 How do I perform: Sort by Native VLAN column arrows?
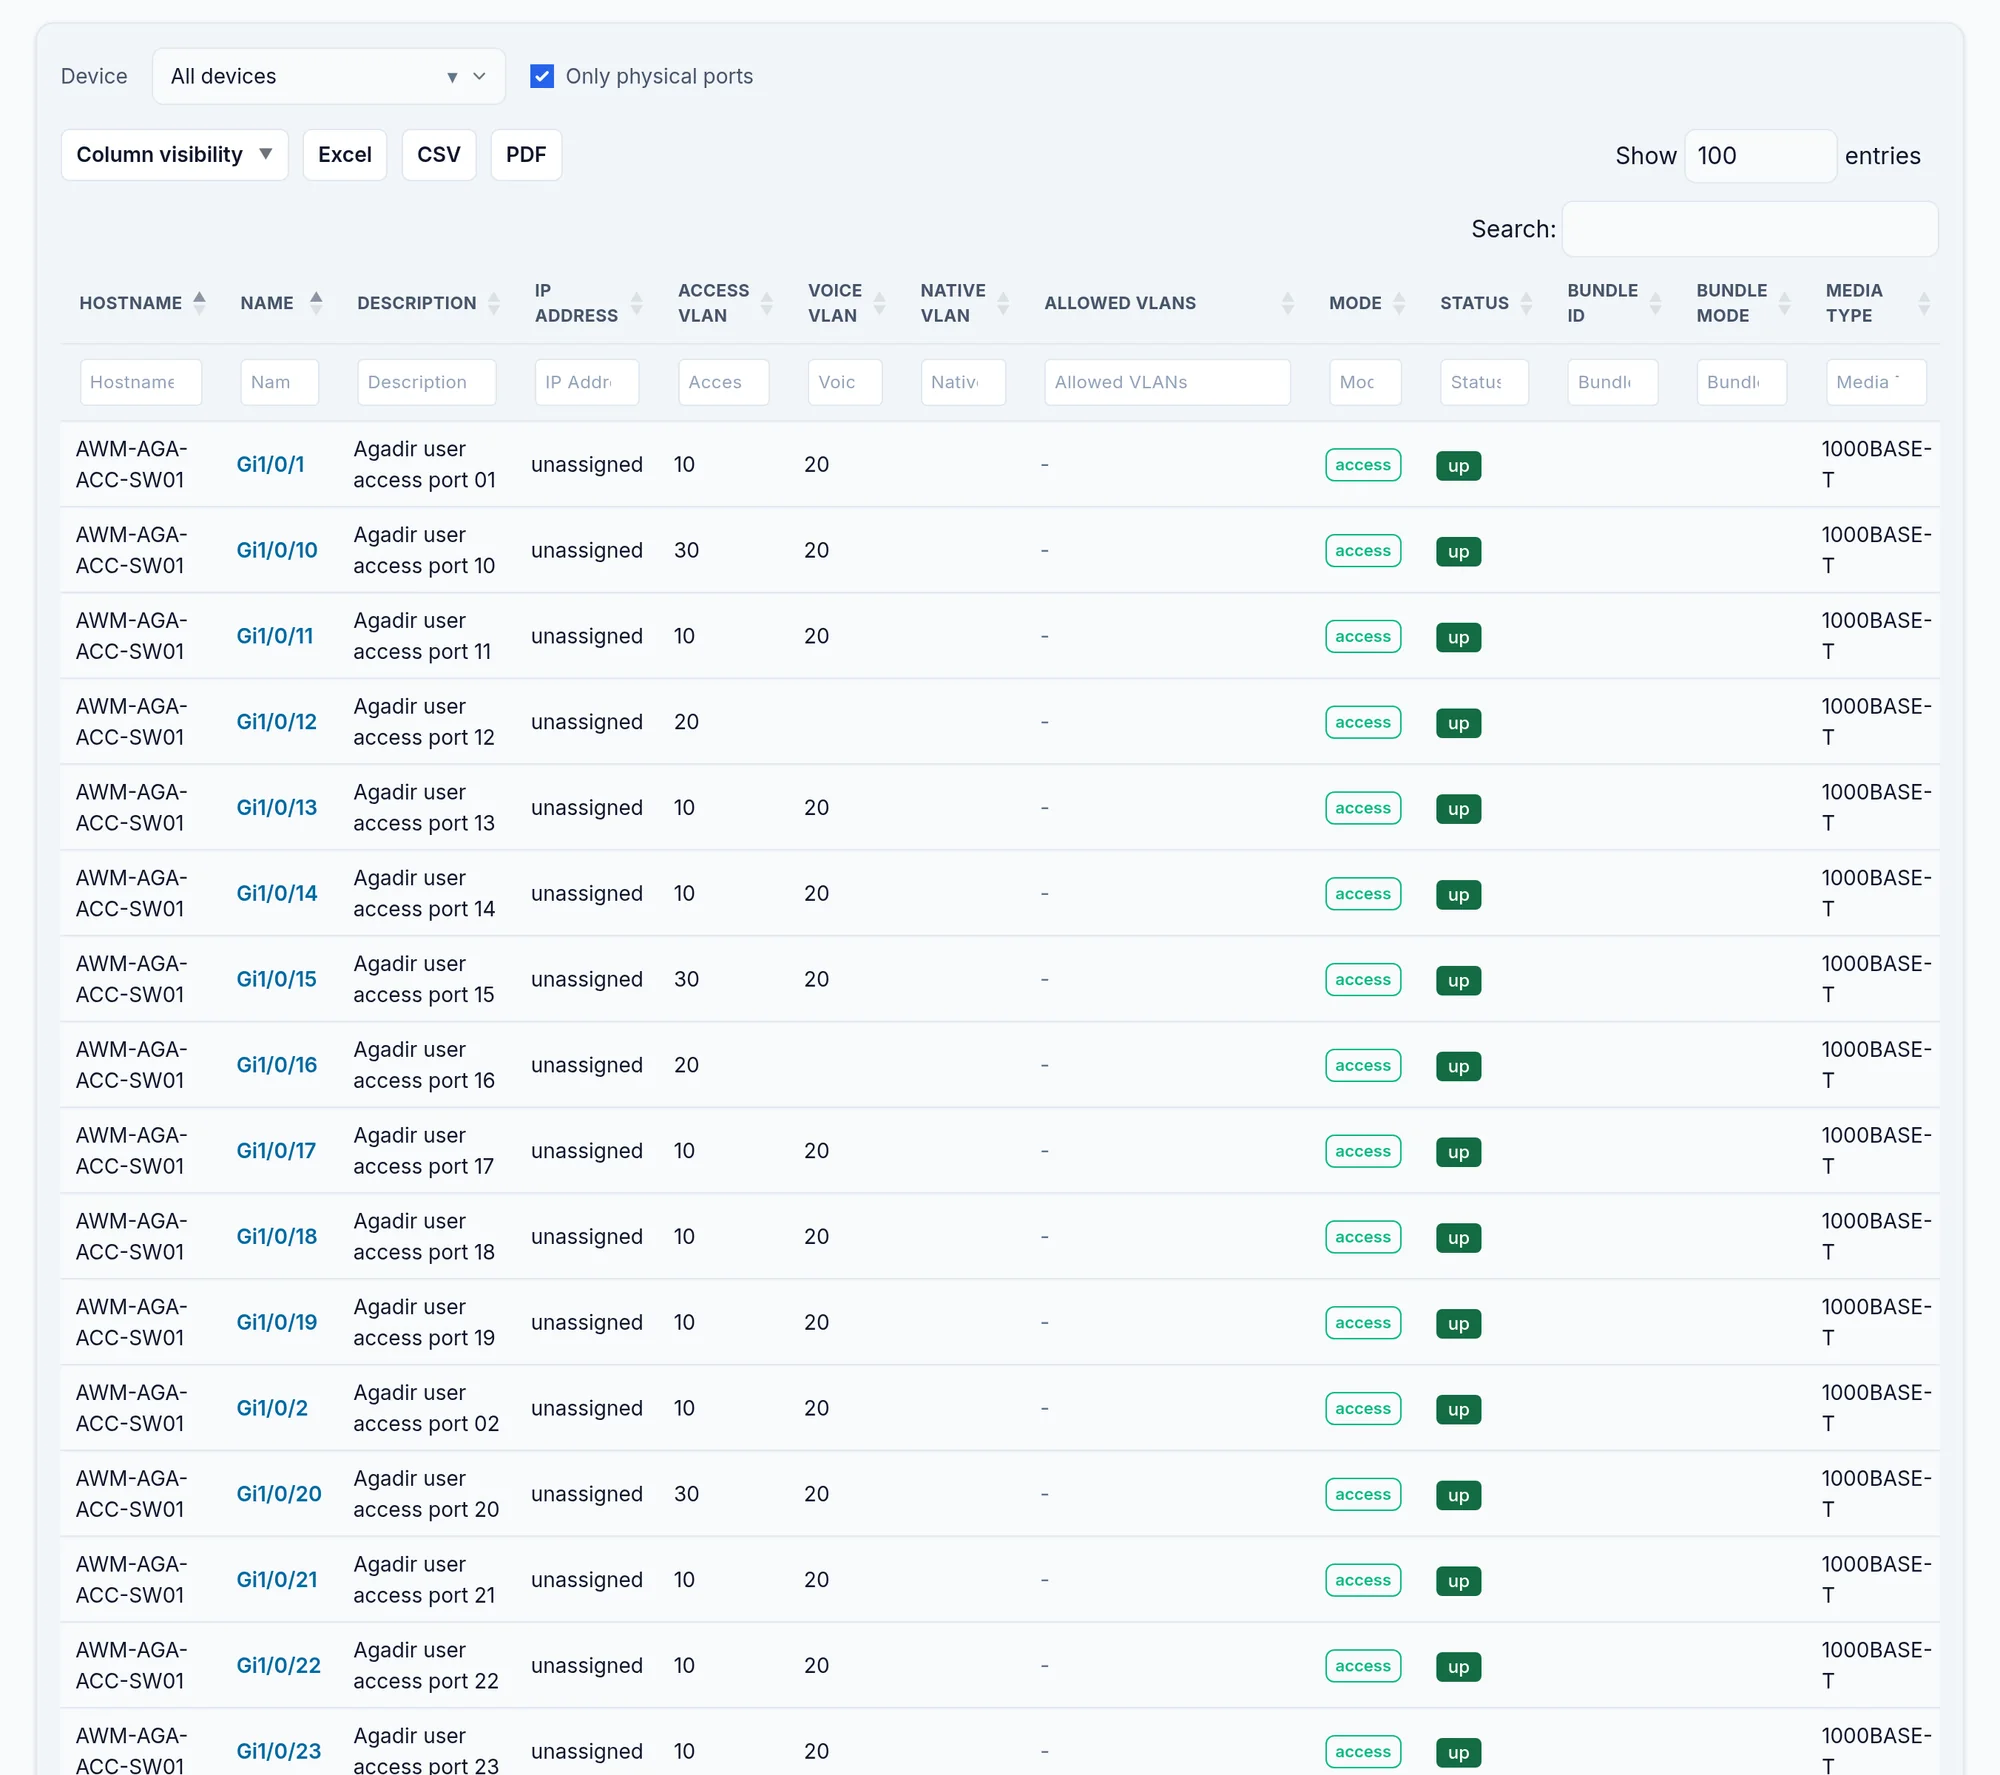tap(1003, 303)
